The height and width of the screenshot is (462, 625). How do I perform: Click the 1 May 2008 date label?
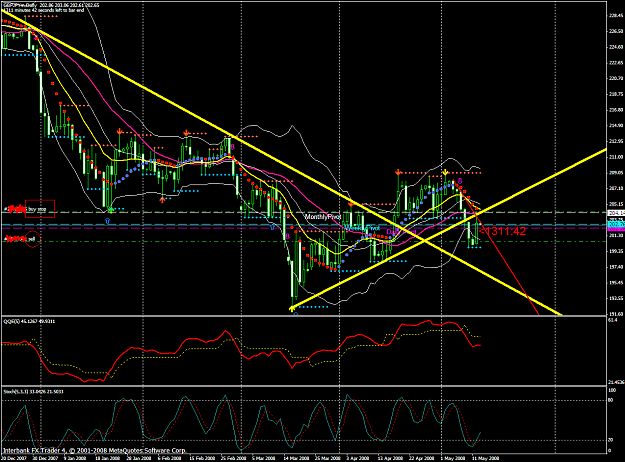click(453, 458)
